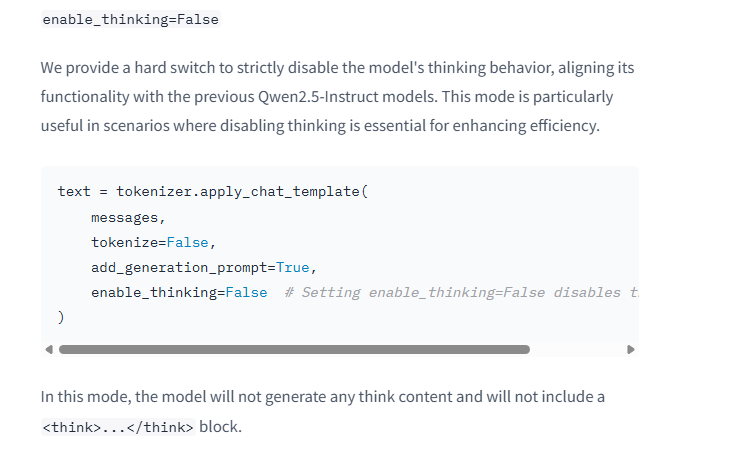Click the code block's right scroll arrow
Viewport: 732px width, 466px height.
tap(631, 349)
